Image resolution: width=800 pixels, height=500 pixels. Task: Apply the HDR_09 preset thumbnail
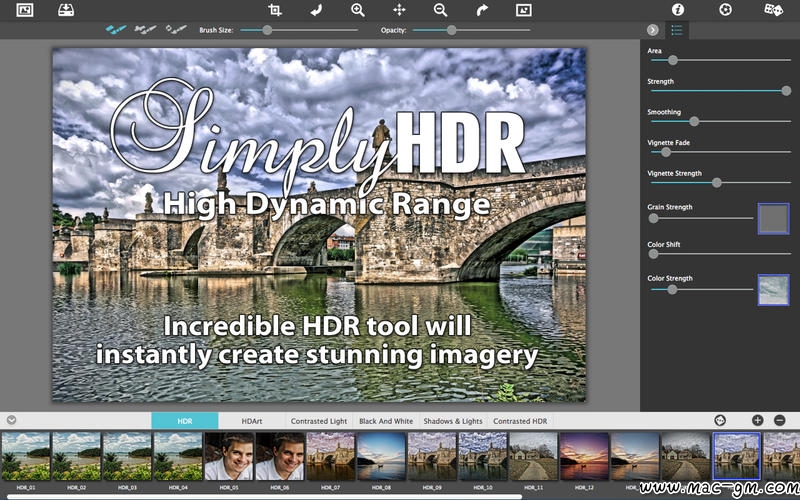[x=432, y=456]
